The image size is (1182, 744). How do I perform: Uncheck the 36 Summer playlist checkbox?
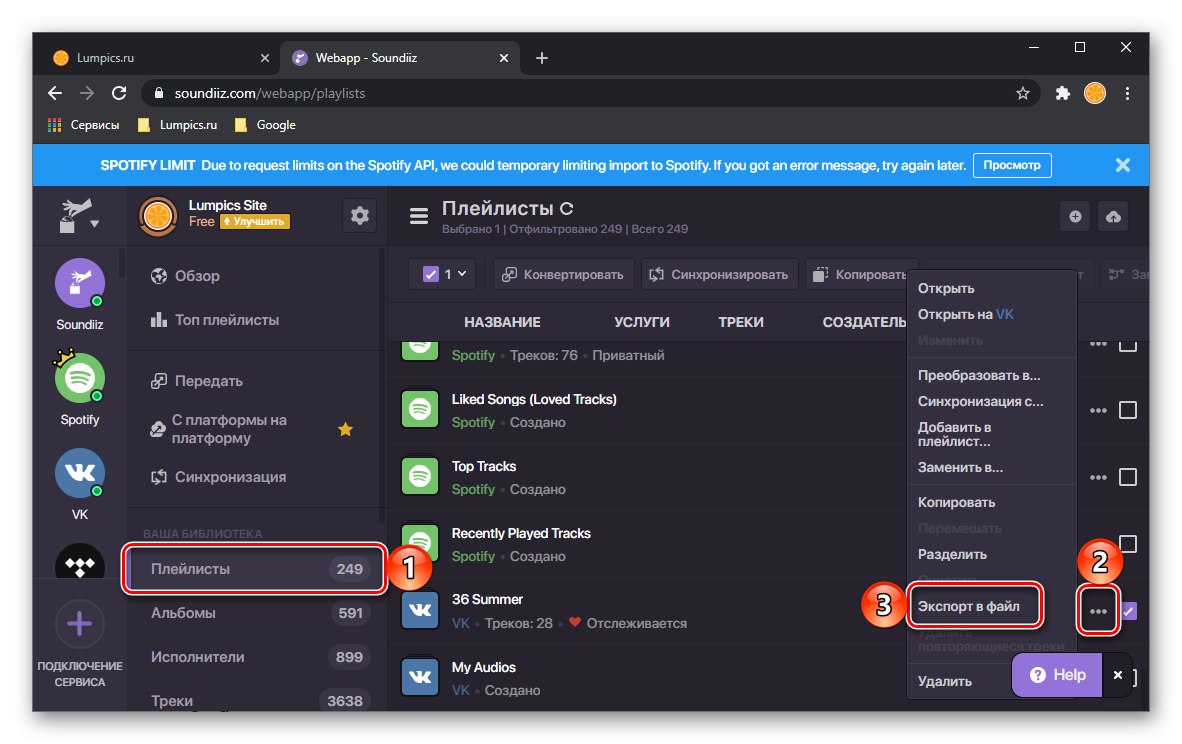tap(1128, 611)
